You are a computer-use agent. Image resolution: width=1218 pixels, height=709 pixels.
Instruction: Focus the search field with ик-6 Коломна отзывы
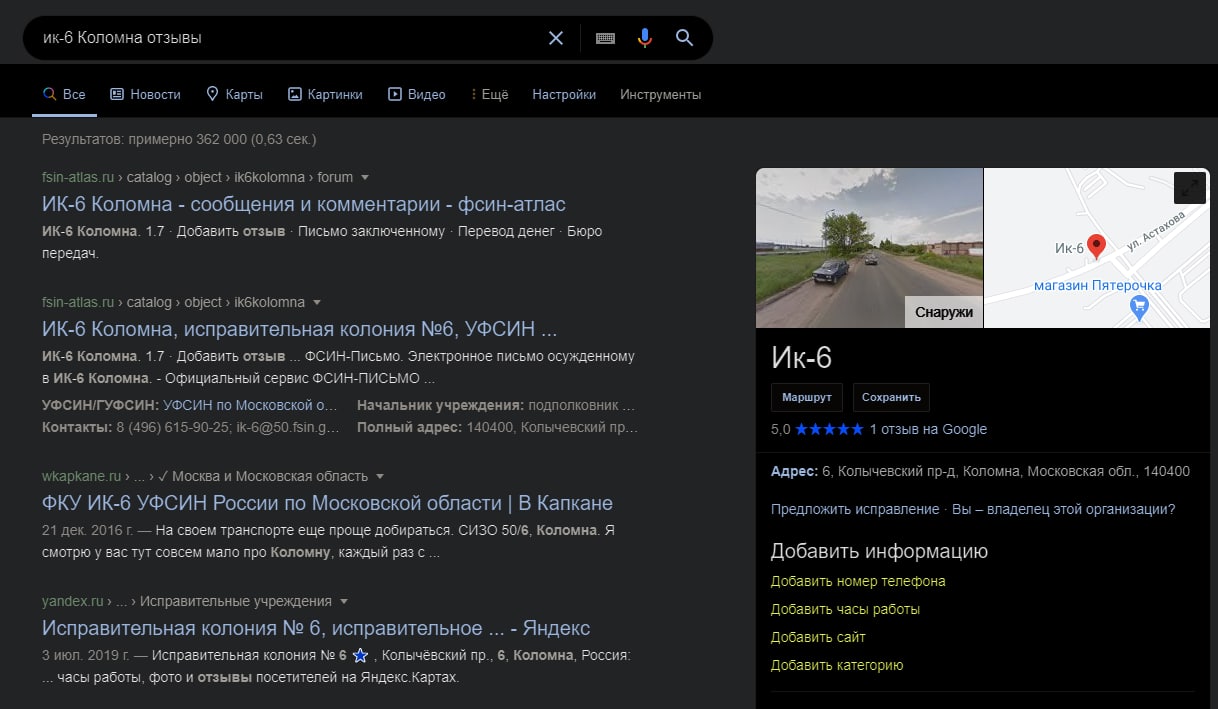pyautogui.click(x=290, y=38)
